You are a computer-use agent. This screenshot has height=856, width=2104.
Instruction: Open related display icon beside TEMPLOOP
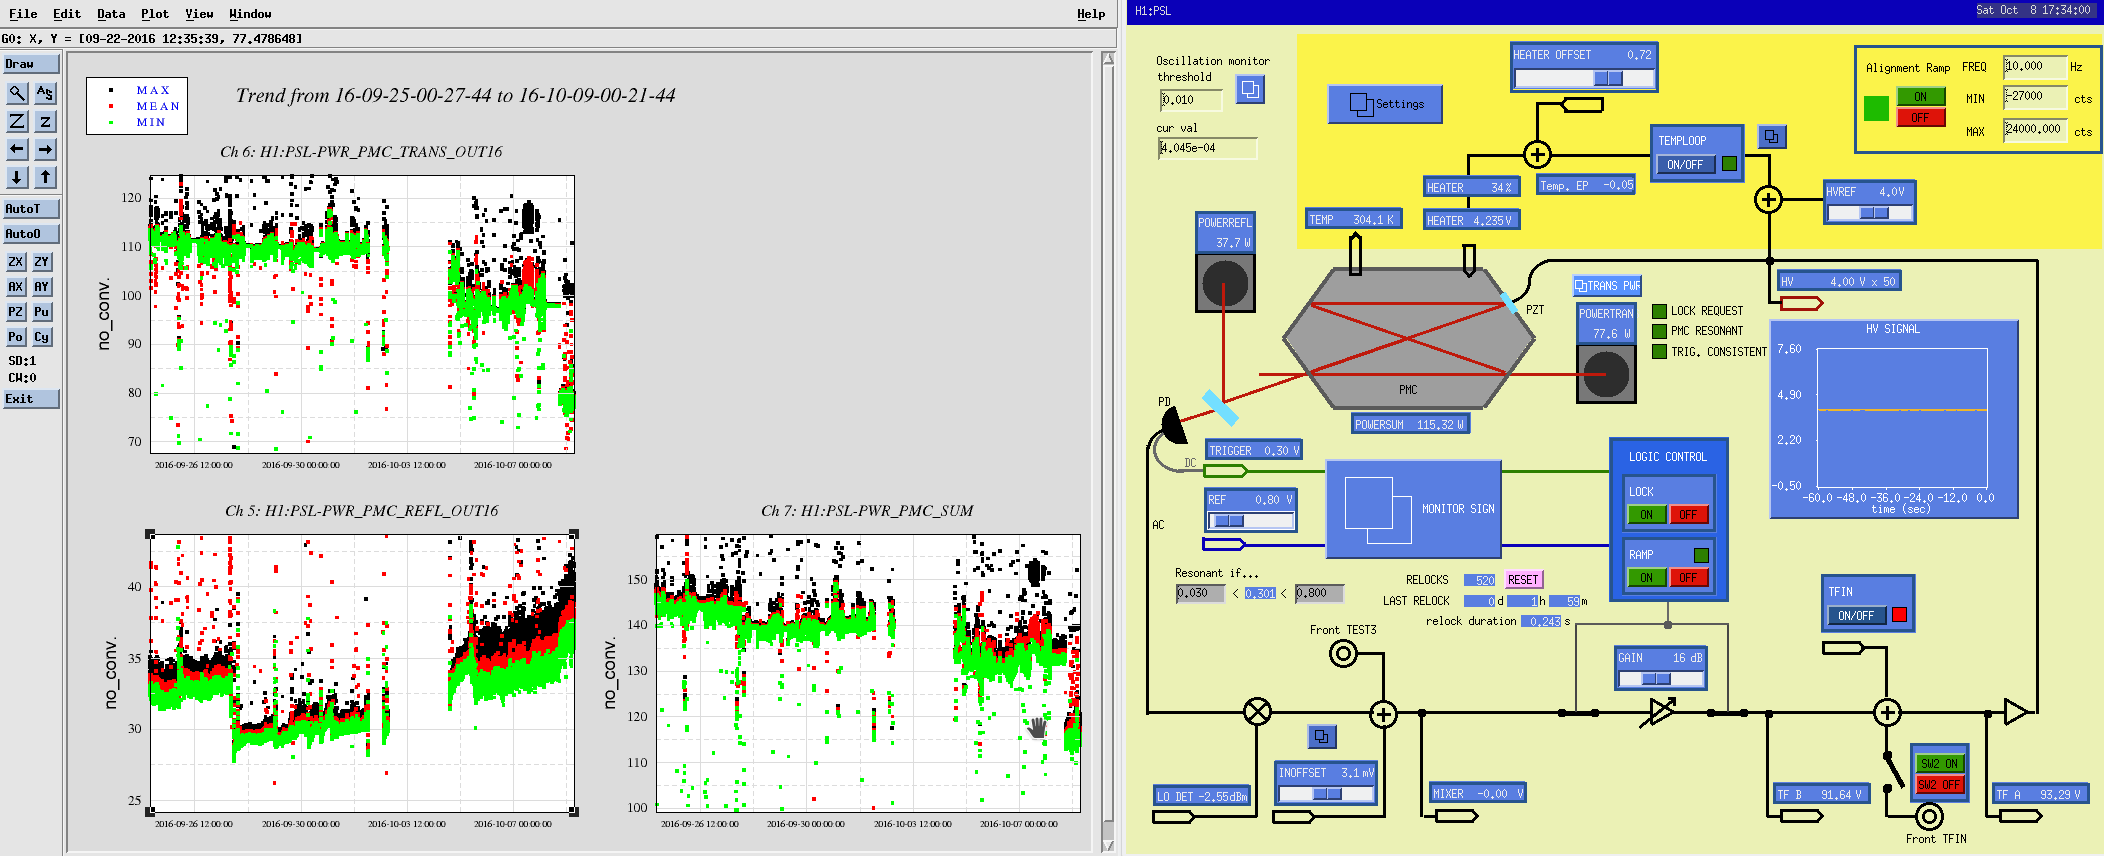(x=1771, y=137)
